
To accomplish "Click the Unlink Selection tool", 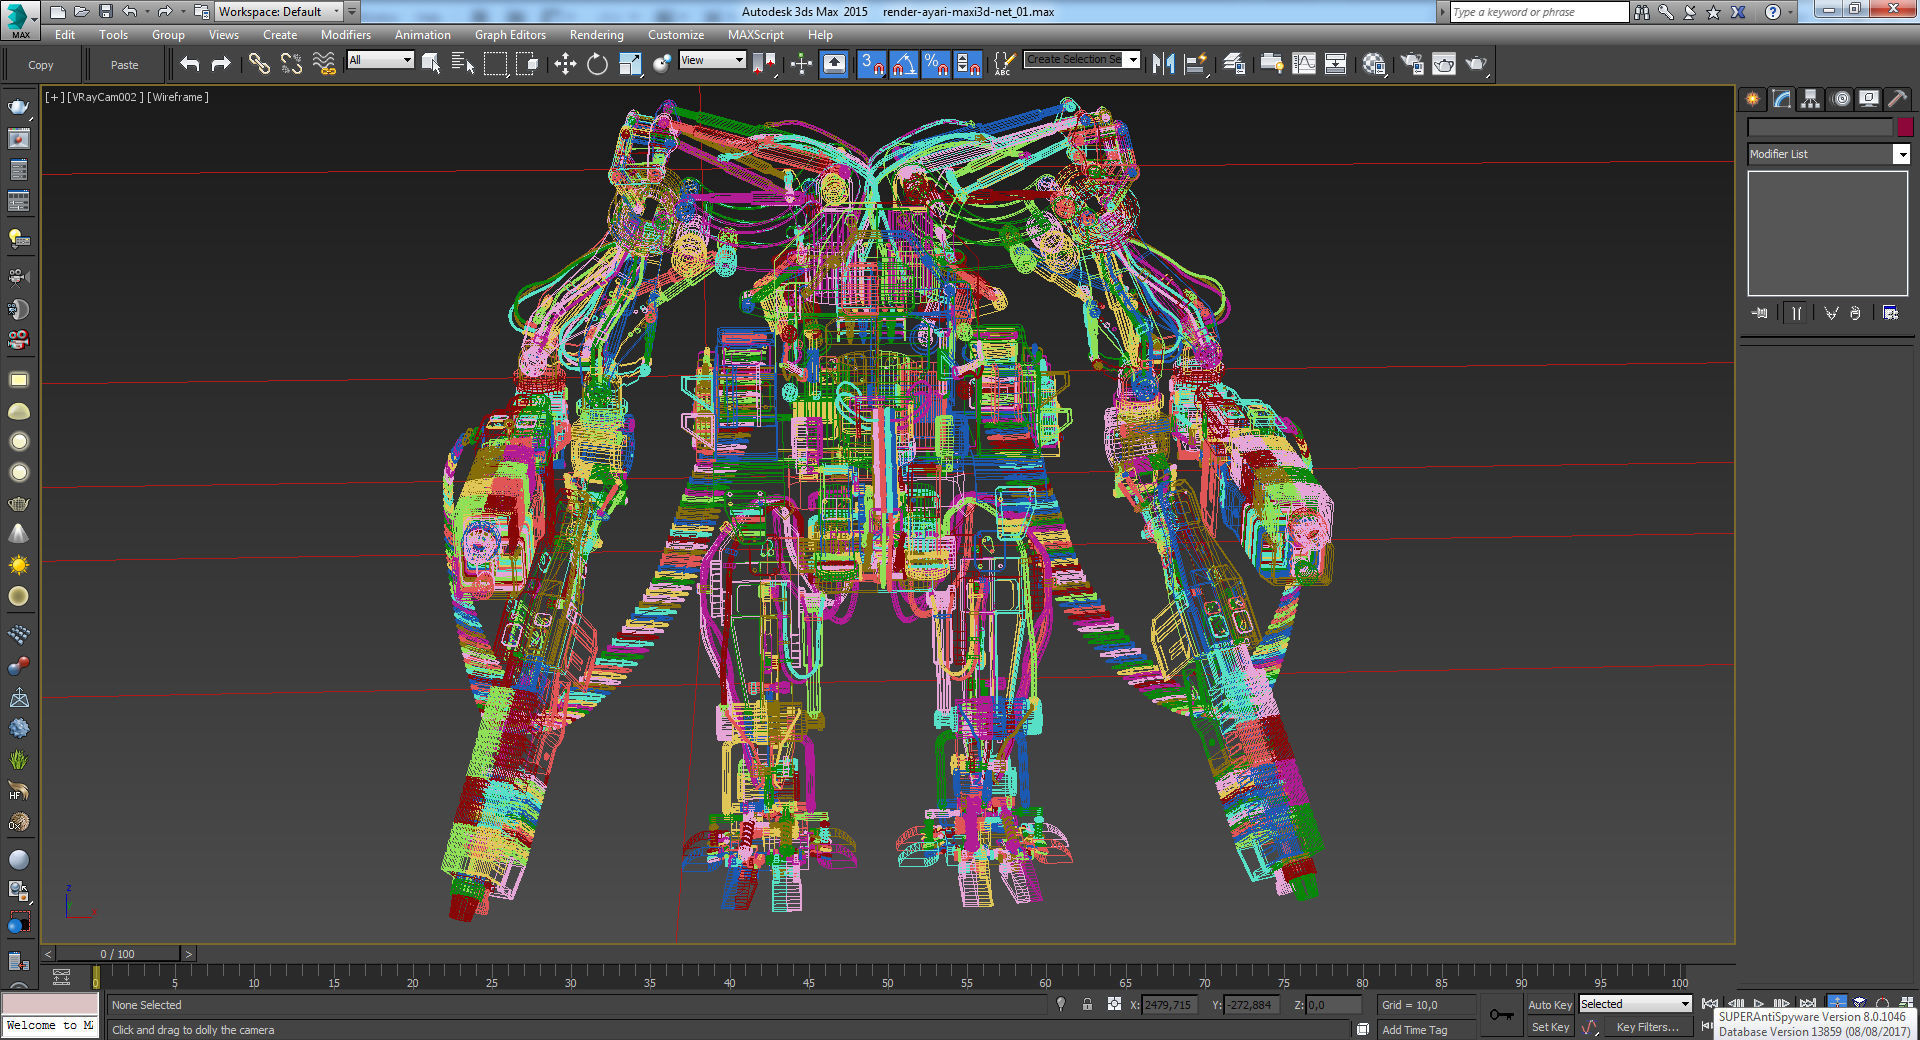I will pos(291,64).
